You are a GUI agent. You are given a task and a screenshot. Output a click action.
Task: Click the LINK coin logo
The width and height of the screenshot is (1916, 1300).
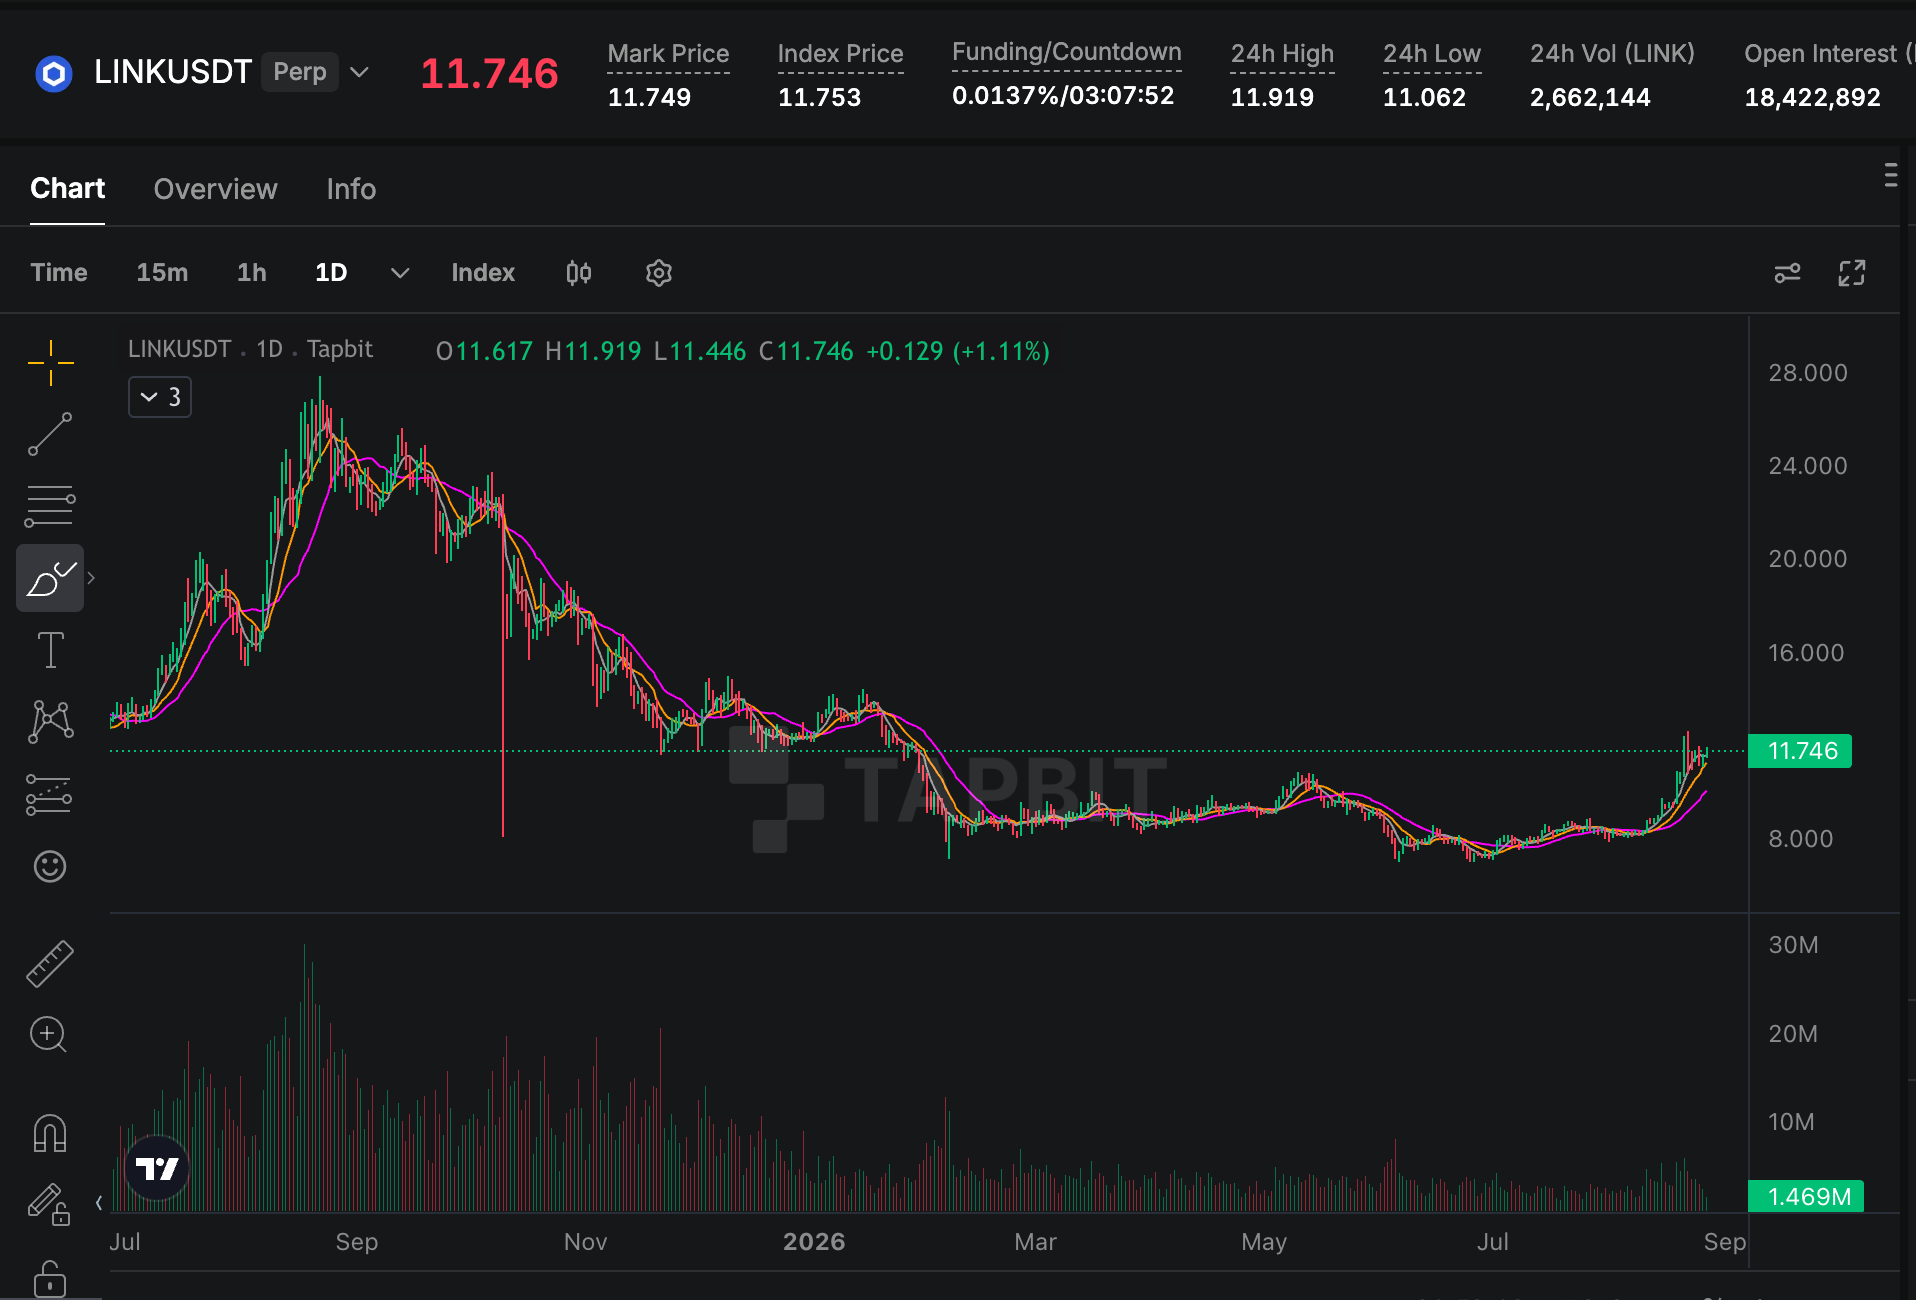(54, 73)
